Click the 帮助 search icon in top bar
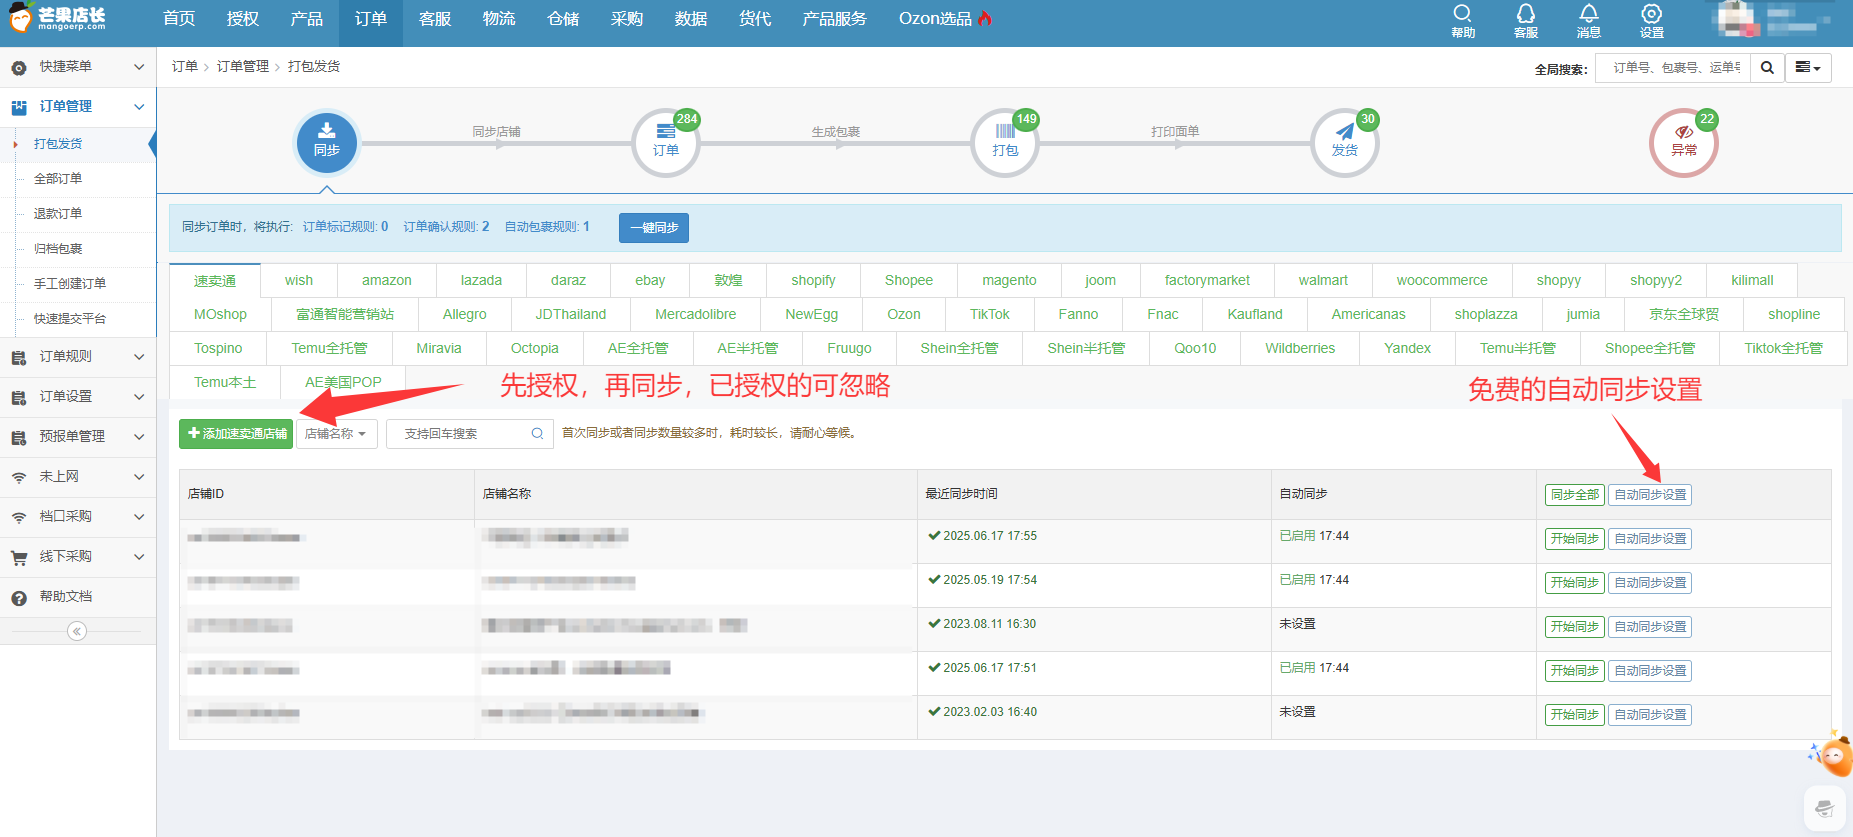 pyautogui.click(x=1463, y=14)
